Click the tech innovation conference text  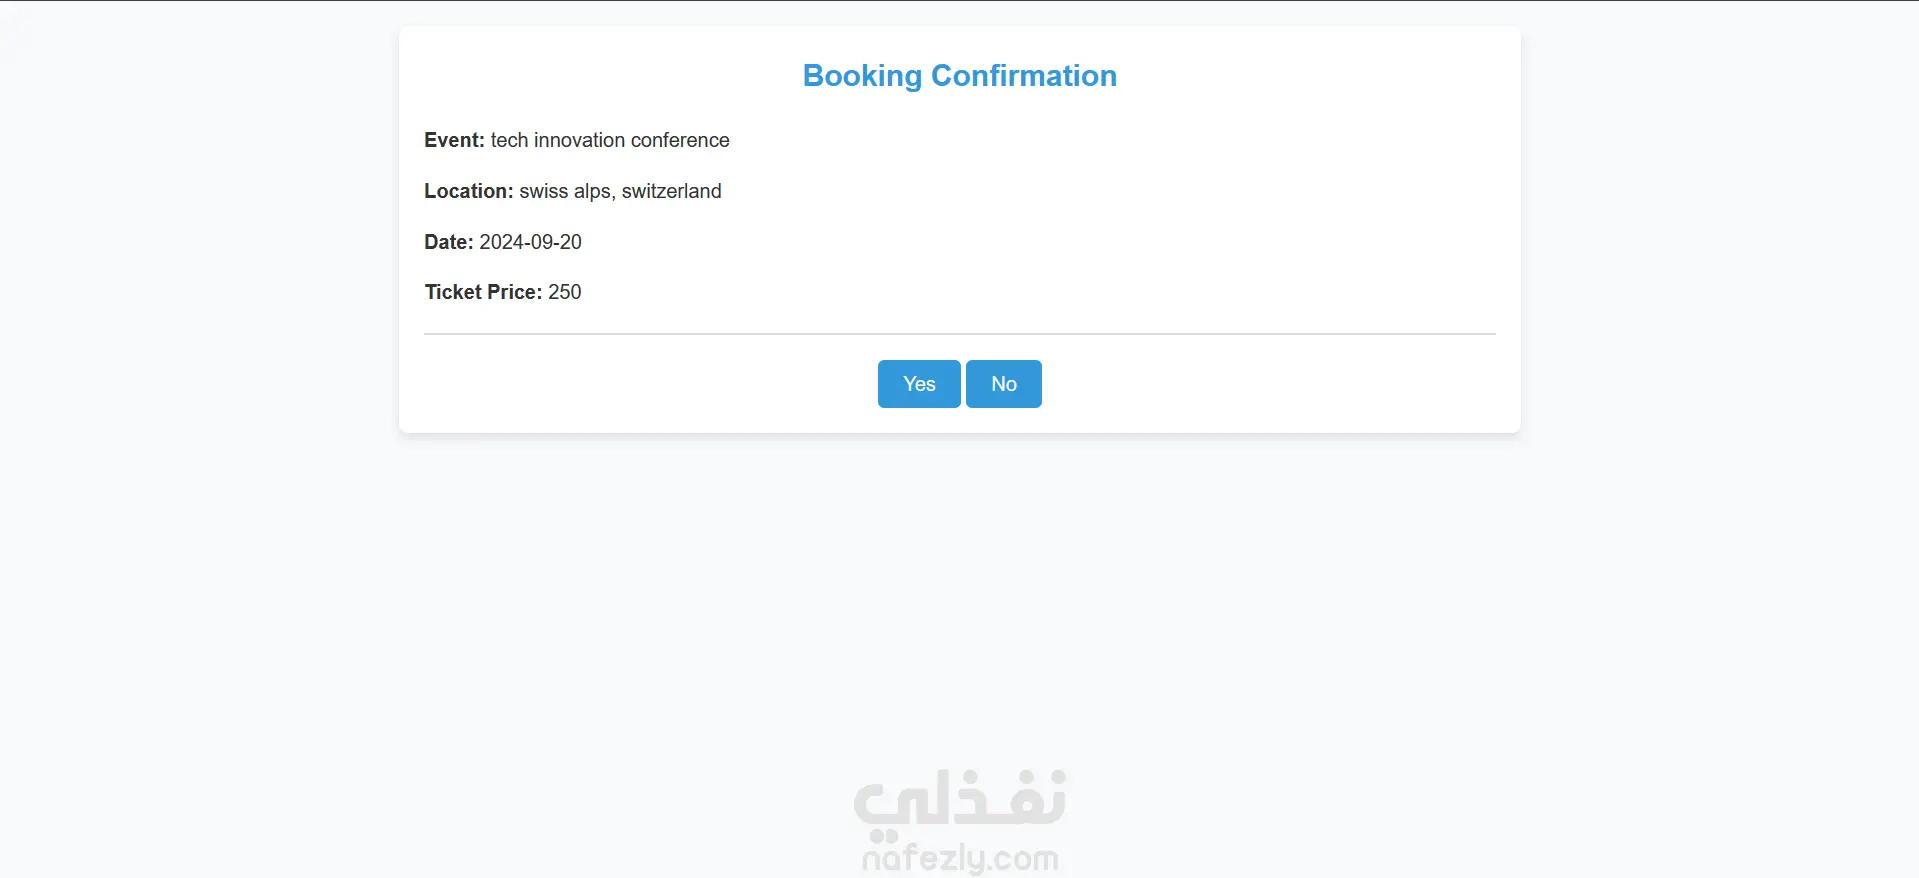(610, 140)
